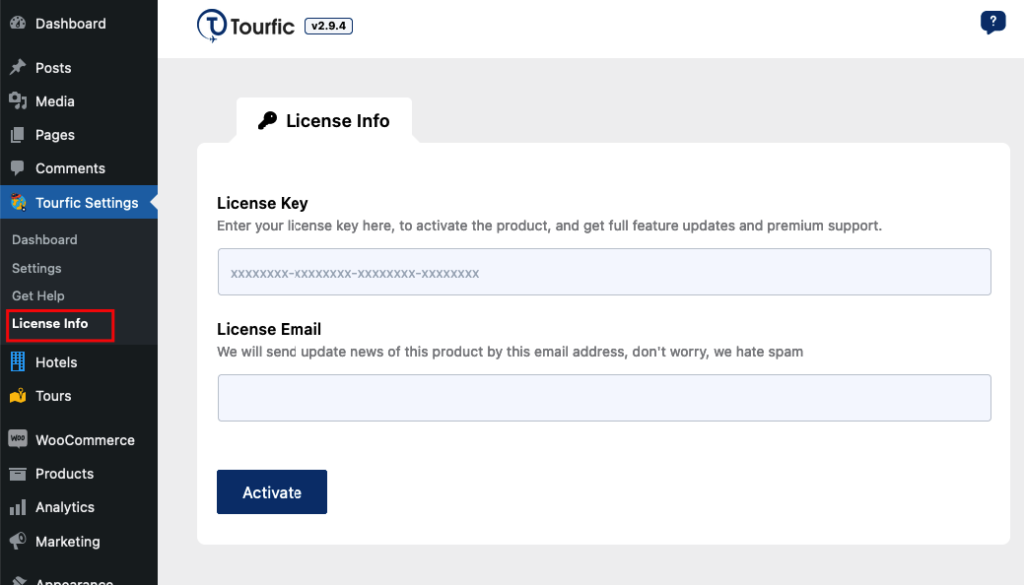This screenshot has width=1024, height=585.
Task: Click the 'Enter your license key here' description
Action: [549, 226]
